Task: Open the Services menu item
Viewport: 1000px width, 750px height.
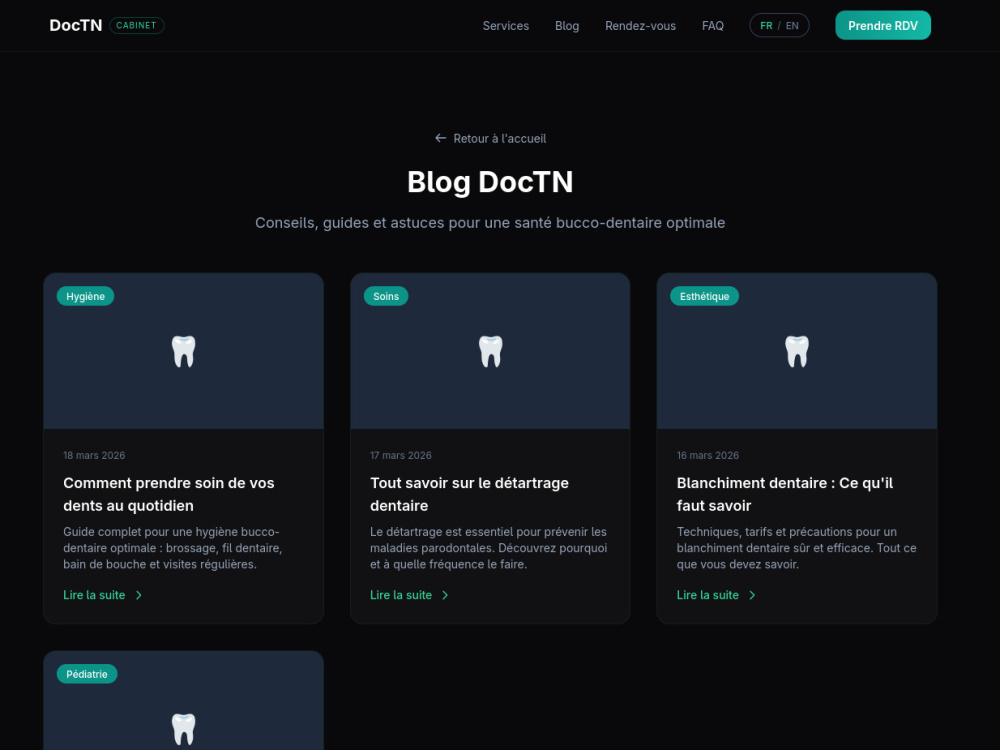Action: pos(506,26)
